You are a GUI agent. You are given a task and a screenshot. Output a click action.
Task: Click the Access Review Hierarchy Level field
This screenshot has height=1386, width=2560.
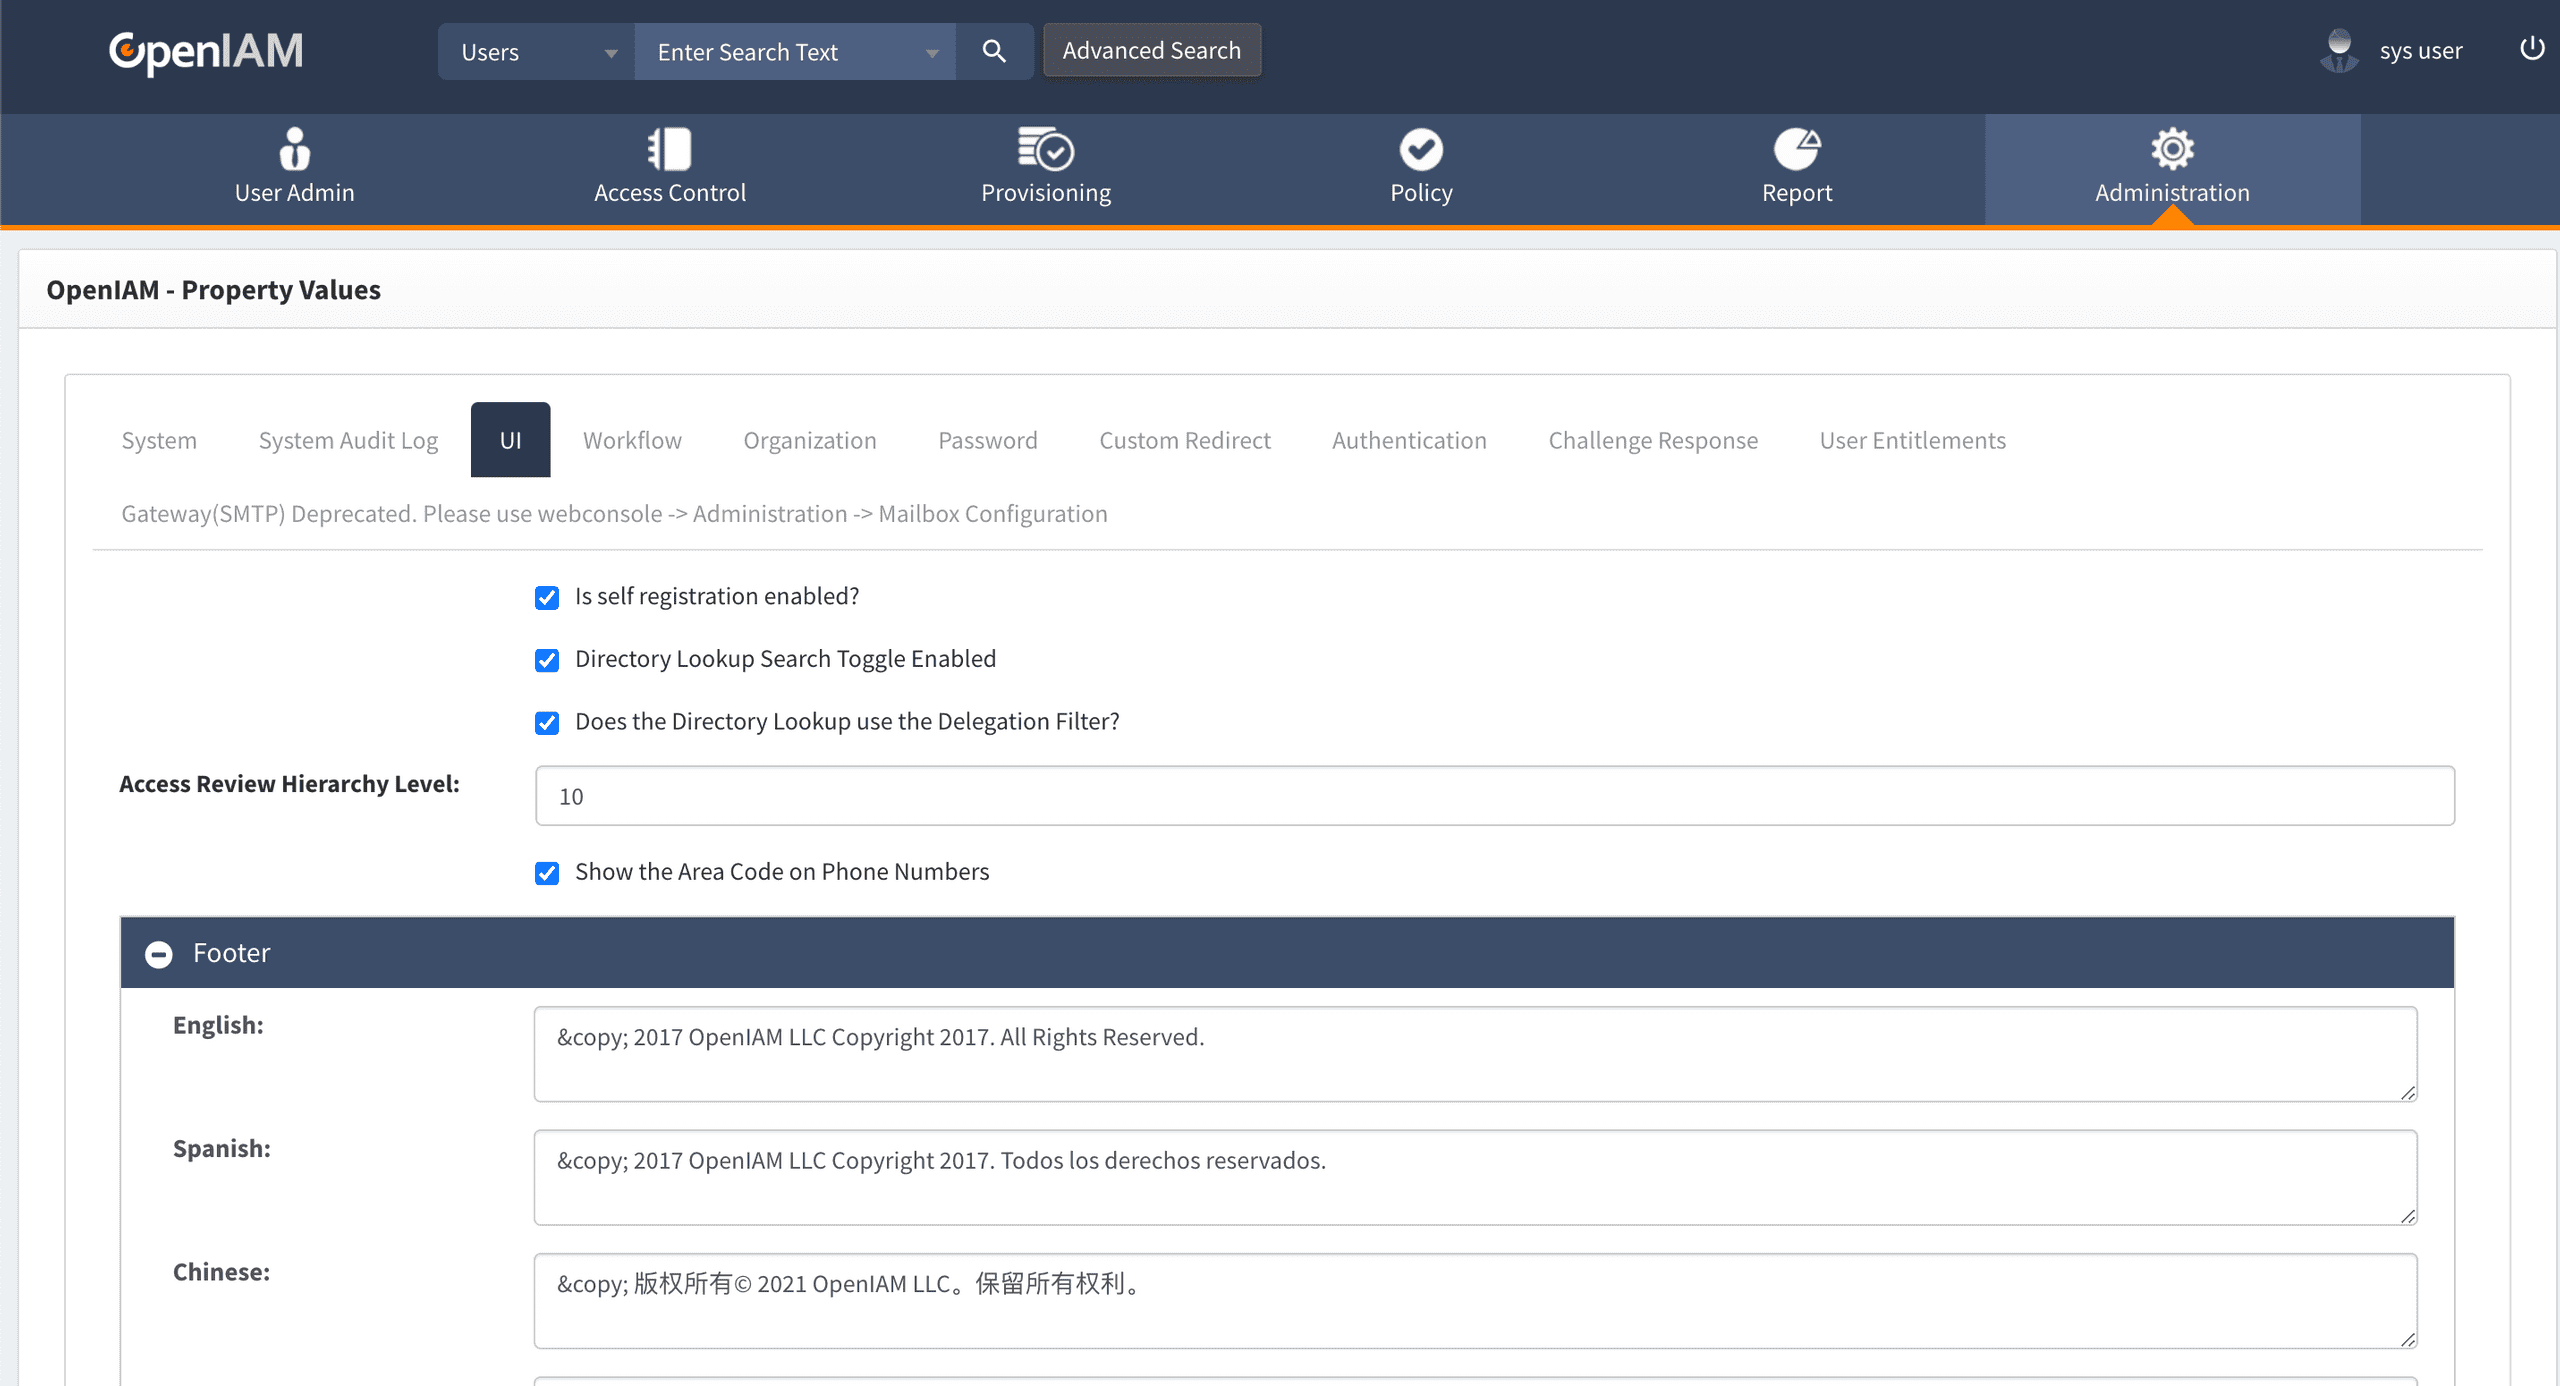pos(1494,796)
